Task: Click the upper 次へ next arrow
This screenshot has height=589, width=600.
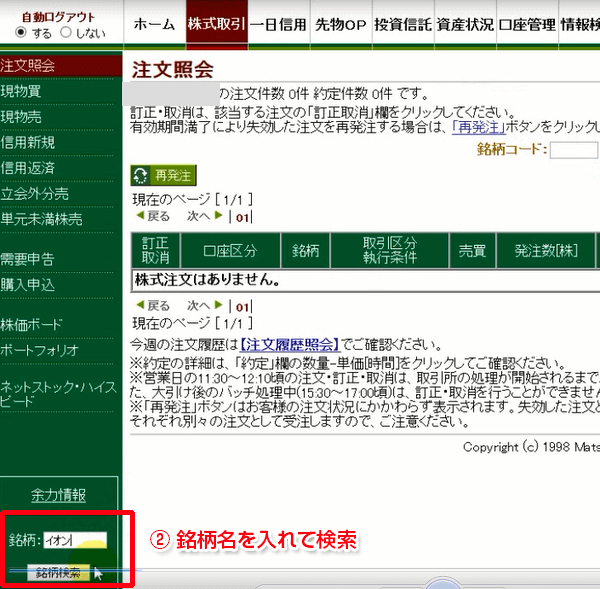Action: (x=205, y=216)
